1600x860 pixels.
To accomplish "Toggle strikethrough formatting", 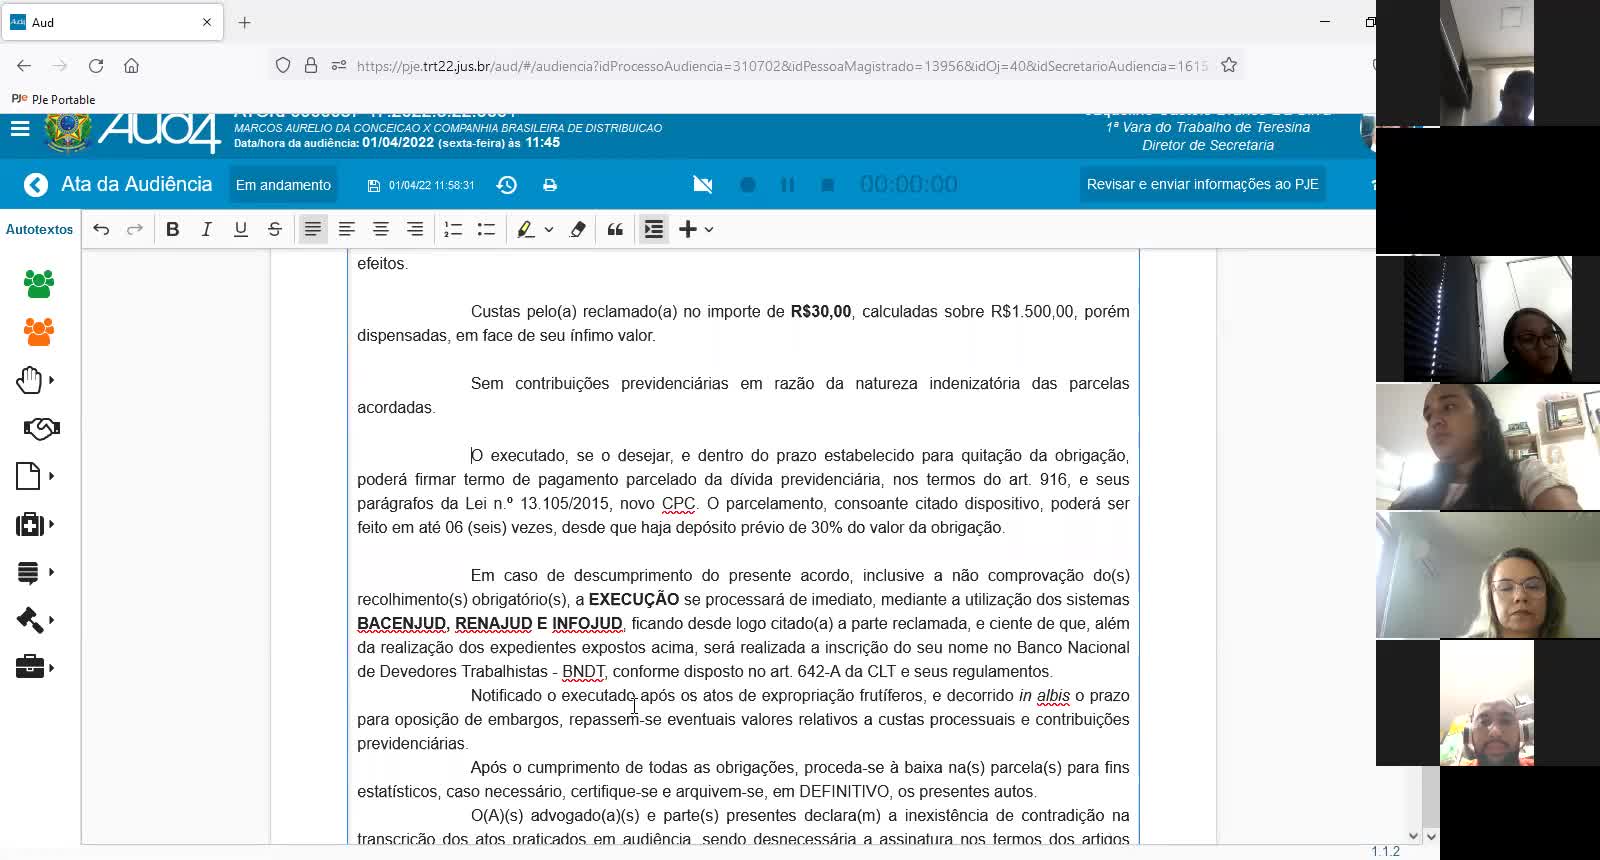I will (x=275, y=229).
